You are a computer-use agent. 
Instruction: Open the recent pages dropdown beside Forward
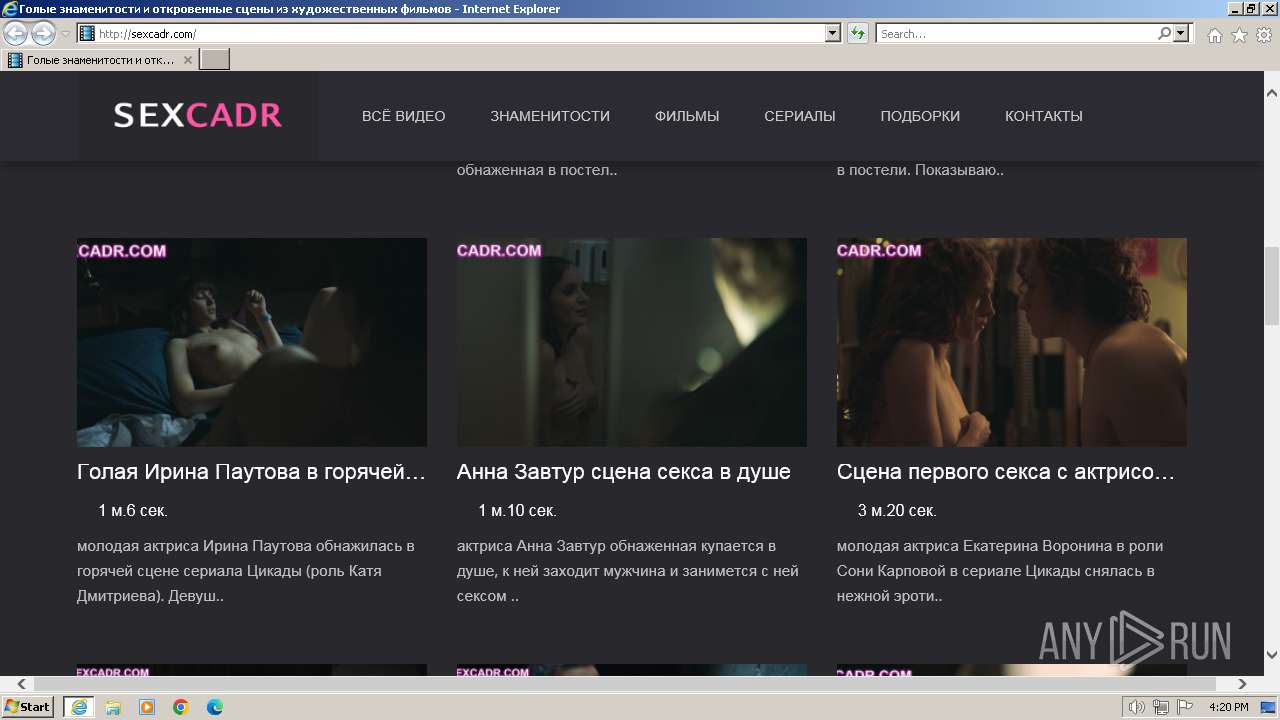tap(65, 34)
